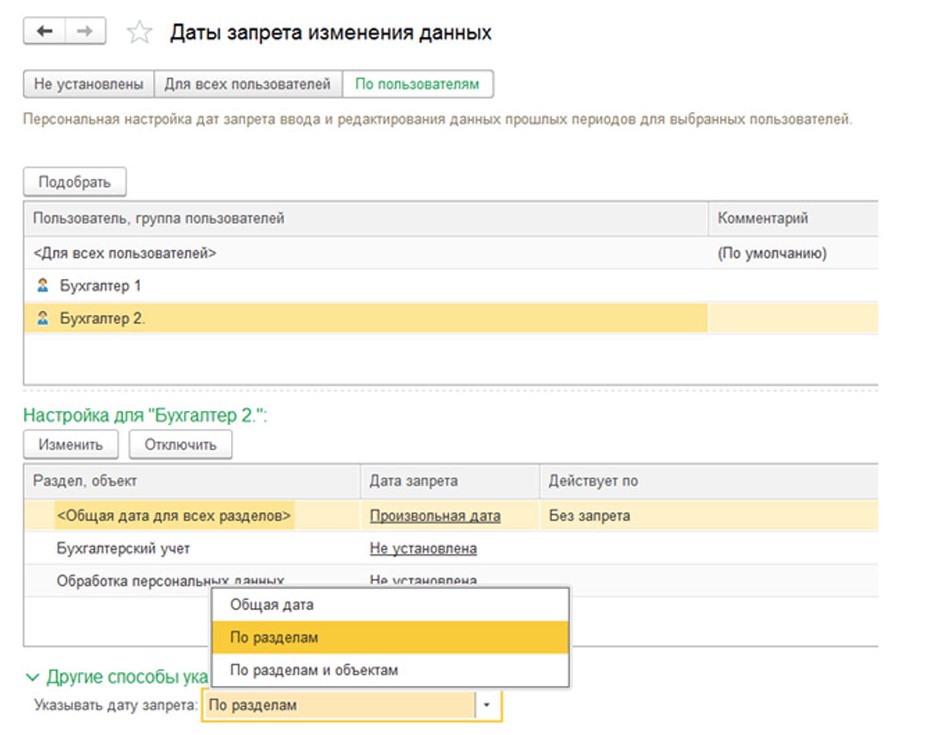Viewport: 929px width, 735px height.
Task: Add page to favorites with star icon
Action: click(x=139, y=33)
